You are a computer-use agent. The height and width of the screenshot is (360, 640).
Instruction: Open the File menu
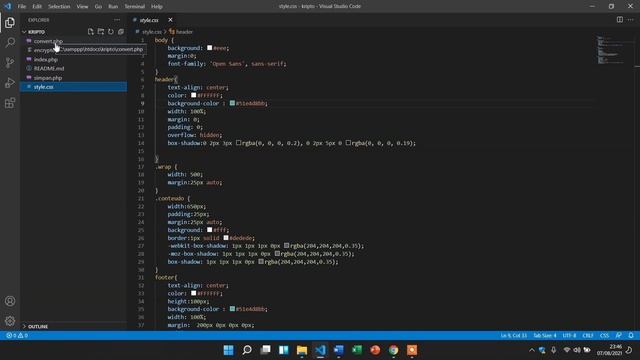pyautogui.click(x=22, y=6)
